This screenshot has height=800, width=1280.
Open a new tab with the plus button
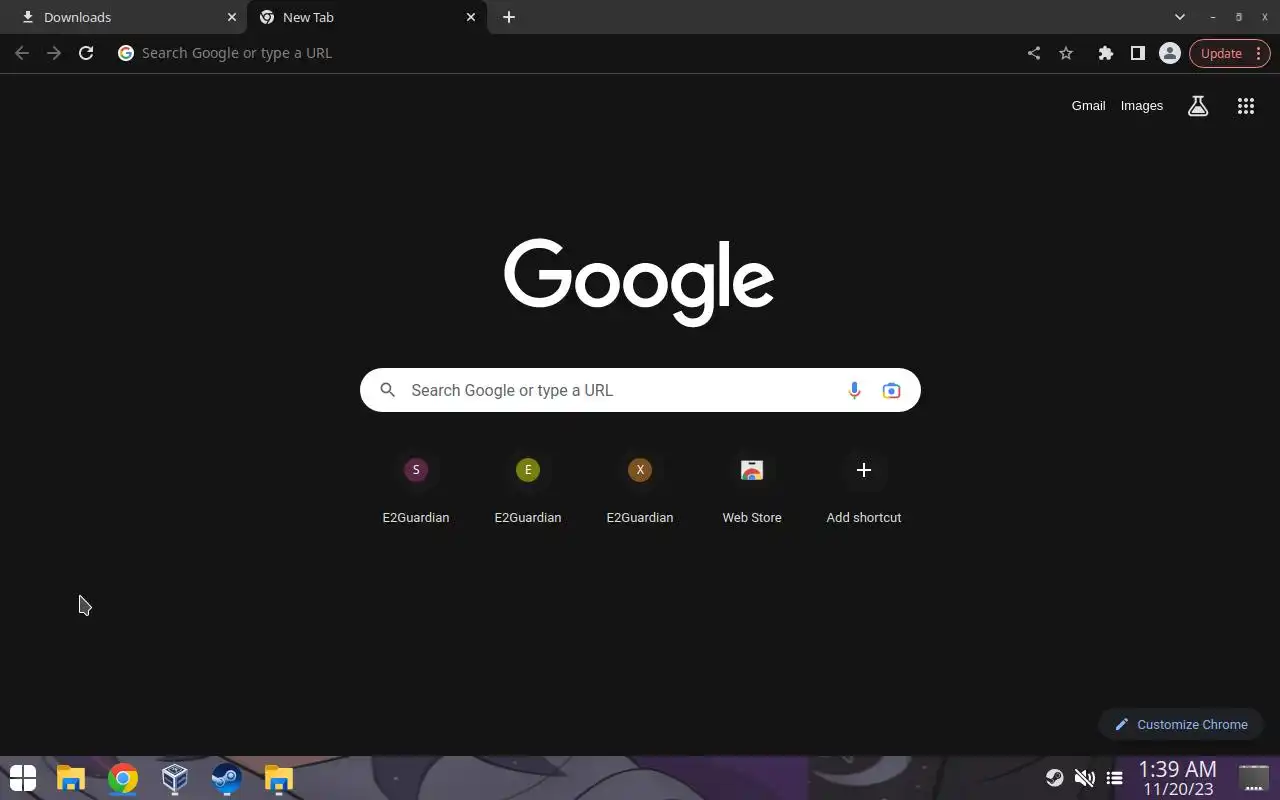[509, 17]
